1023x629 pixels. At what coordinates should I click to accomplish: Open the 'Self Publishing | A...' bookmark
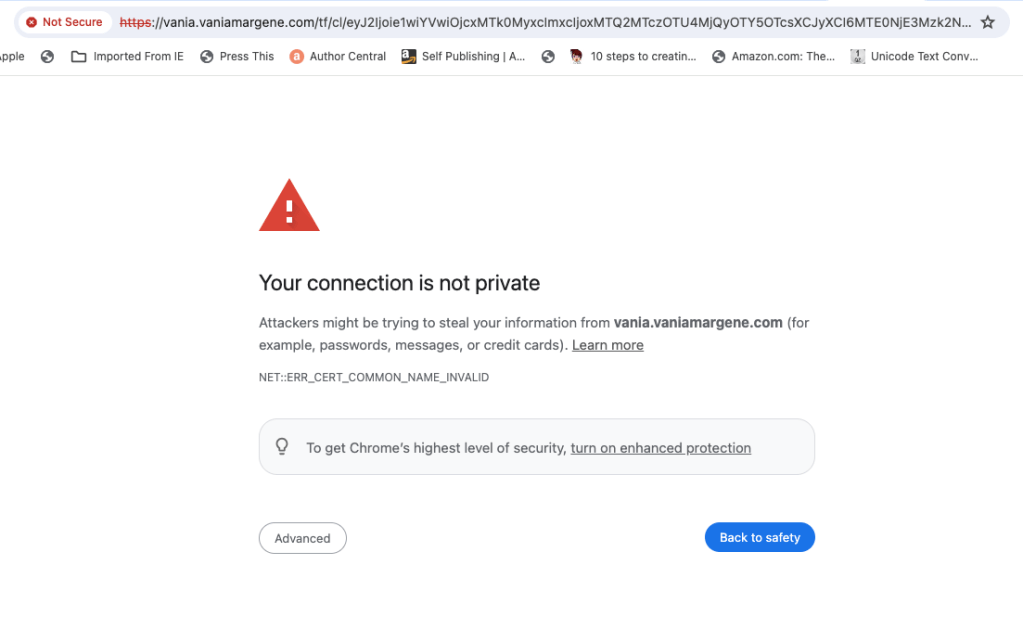[466, 56]
